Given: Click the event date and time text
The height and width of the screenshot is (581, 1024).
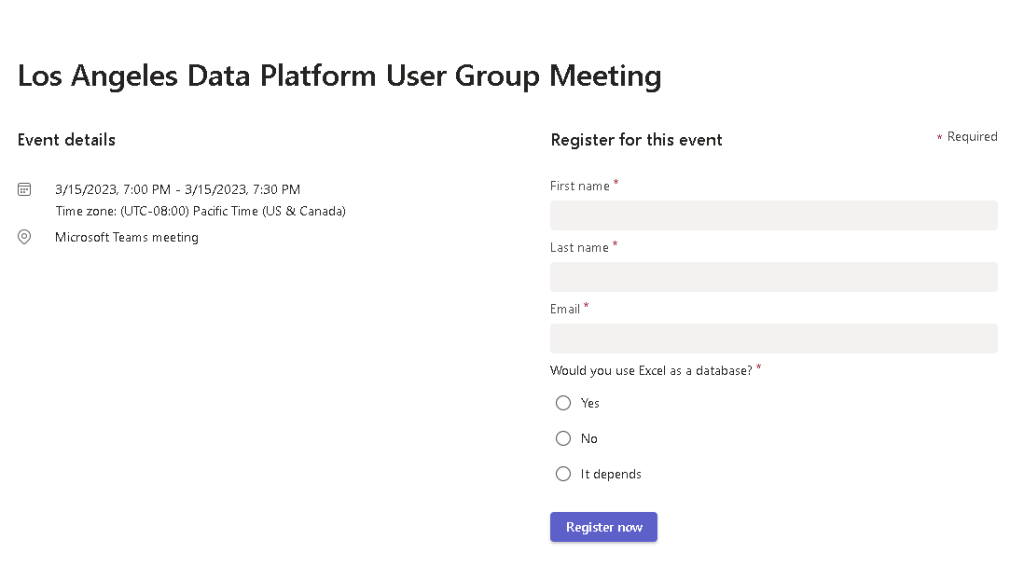Looking at the screenshot, I should (178, 190).
